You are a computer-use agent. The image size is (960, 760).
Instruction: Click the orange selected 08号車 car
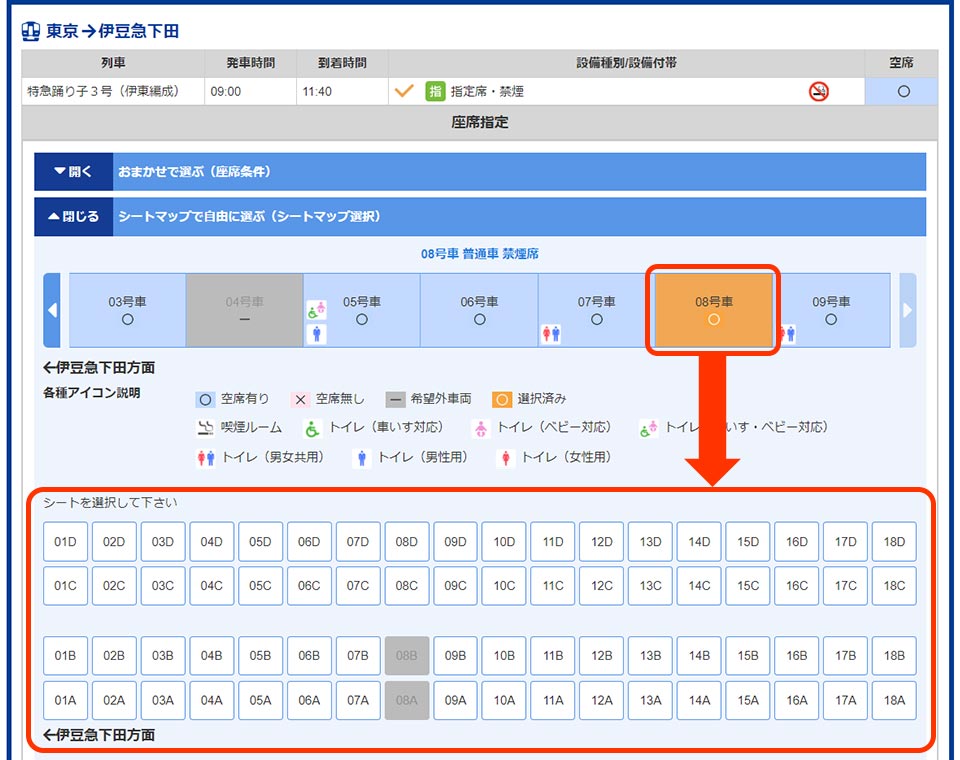coord(713,310)
